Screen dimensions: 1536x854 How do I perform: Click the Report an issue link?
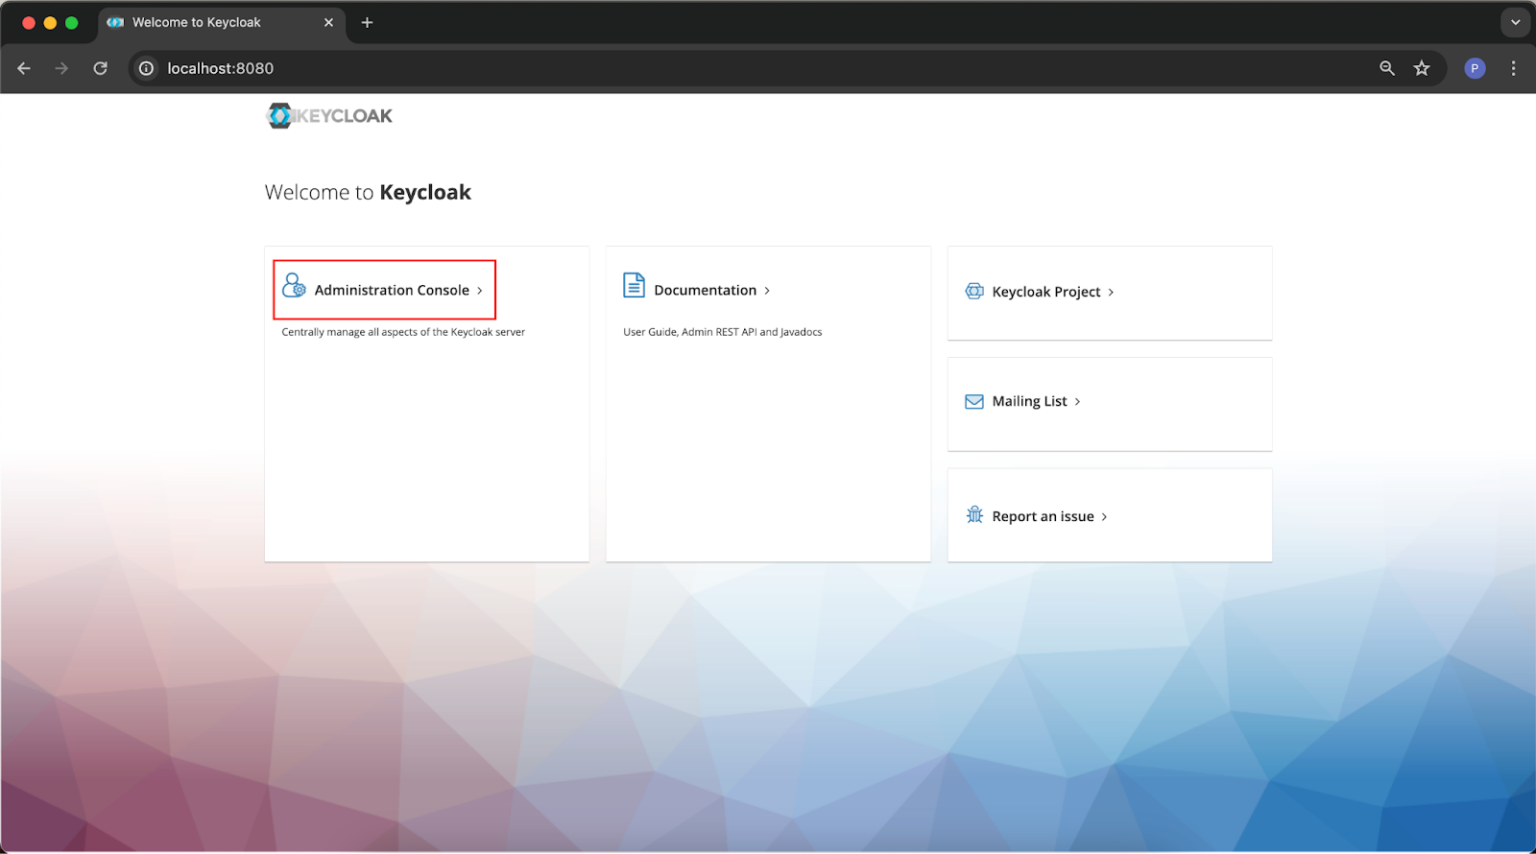click(1042, 515)
